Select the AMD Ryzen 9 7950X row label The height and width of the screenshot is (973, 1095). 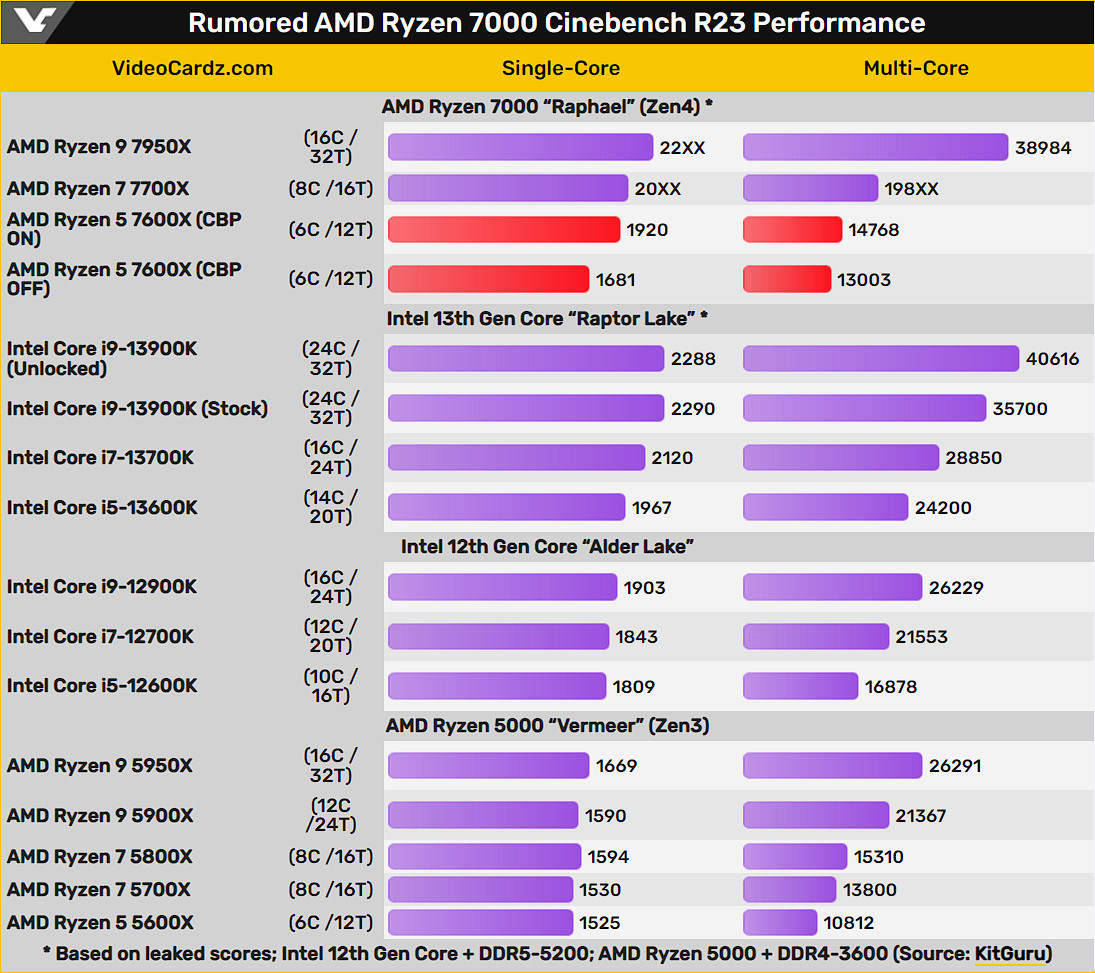coord(99,147)
